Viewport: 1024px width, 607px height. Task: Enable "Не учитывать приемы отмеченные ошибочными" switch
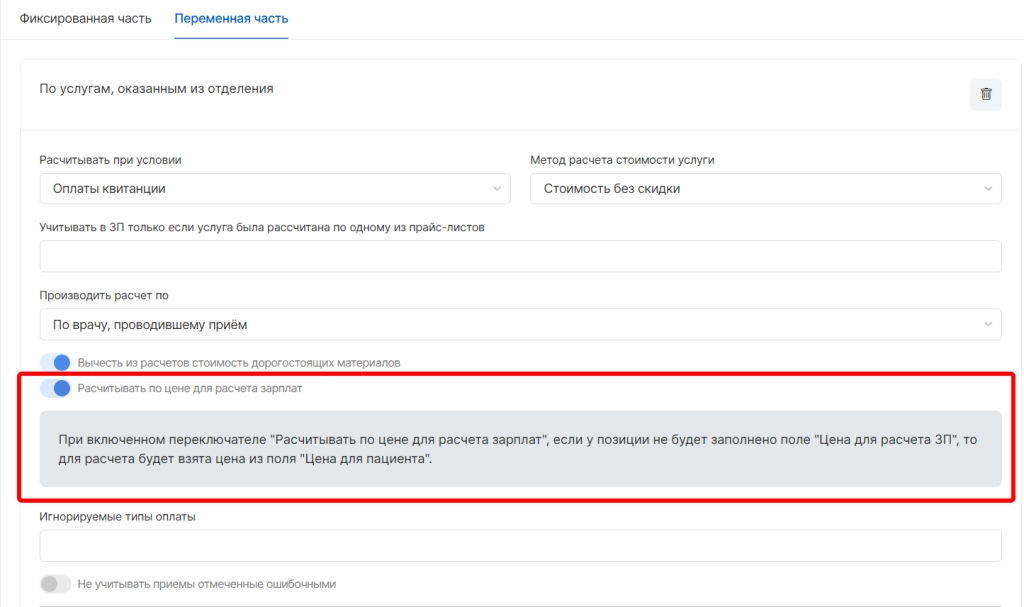click(x=56, y=584)
